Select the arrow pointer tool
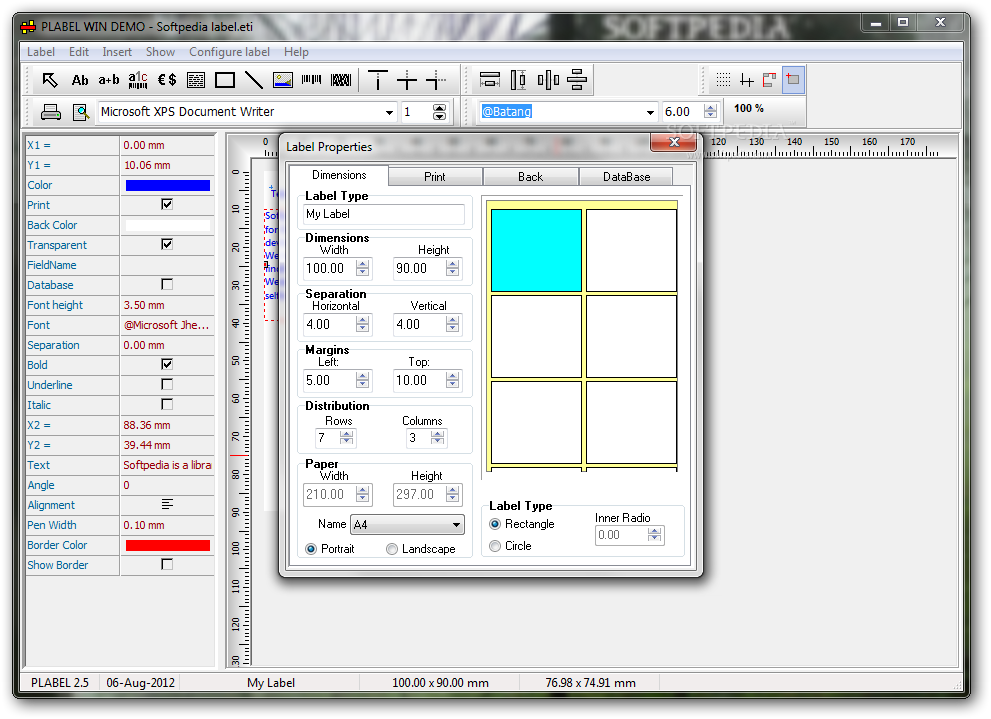Screen dimensions: 991x719 tap(49, 80)
